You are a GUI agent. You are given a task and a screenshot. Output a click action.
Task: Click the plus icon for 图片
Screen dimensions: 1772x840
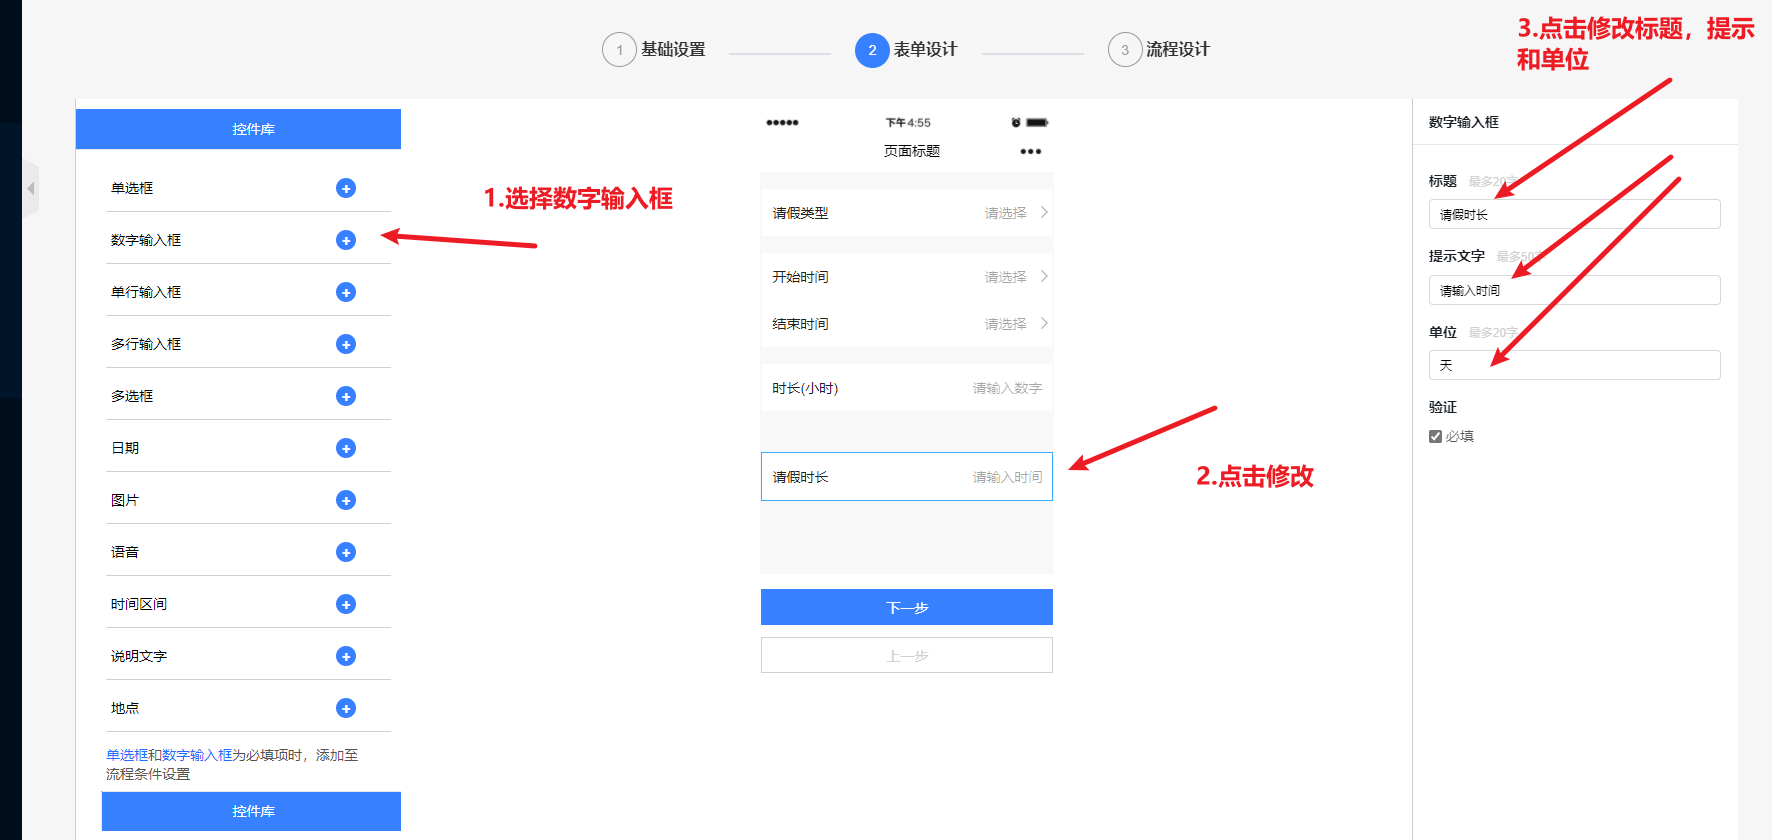[x=346, y=500]
